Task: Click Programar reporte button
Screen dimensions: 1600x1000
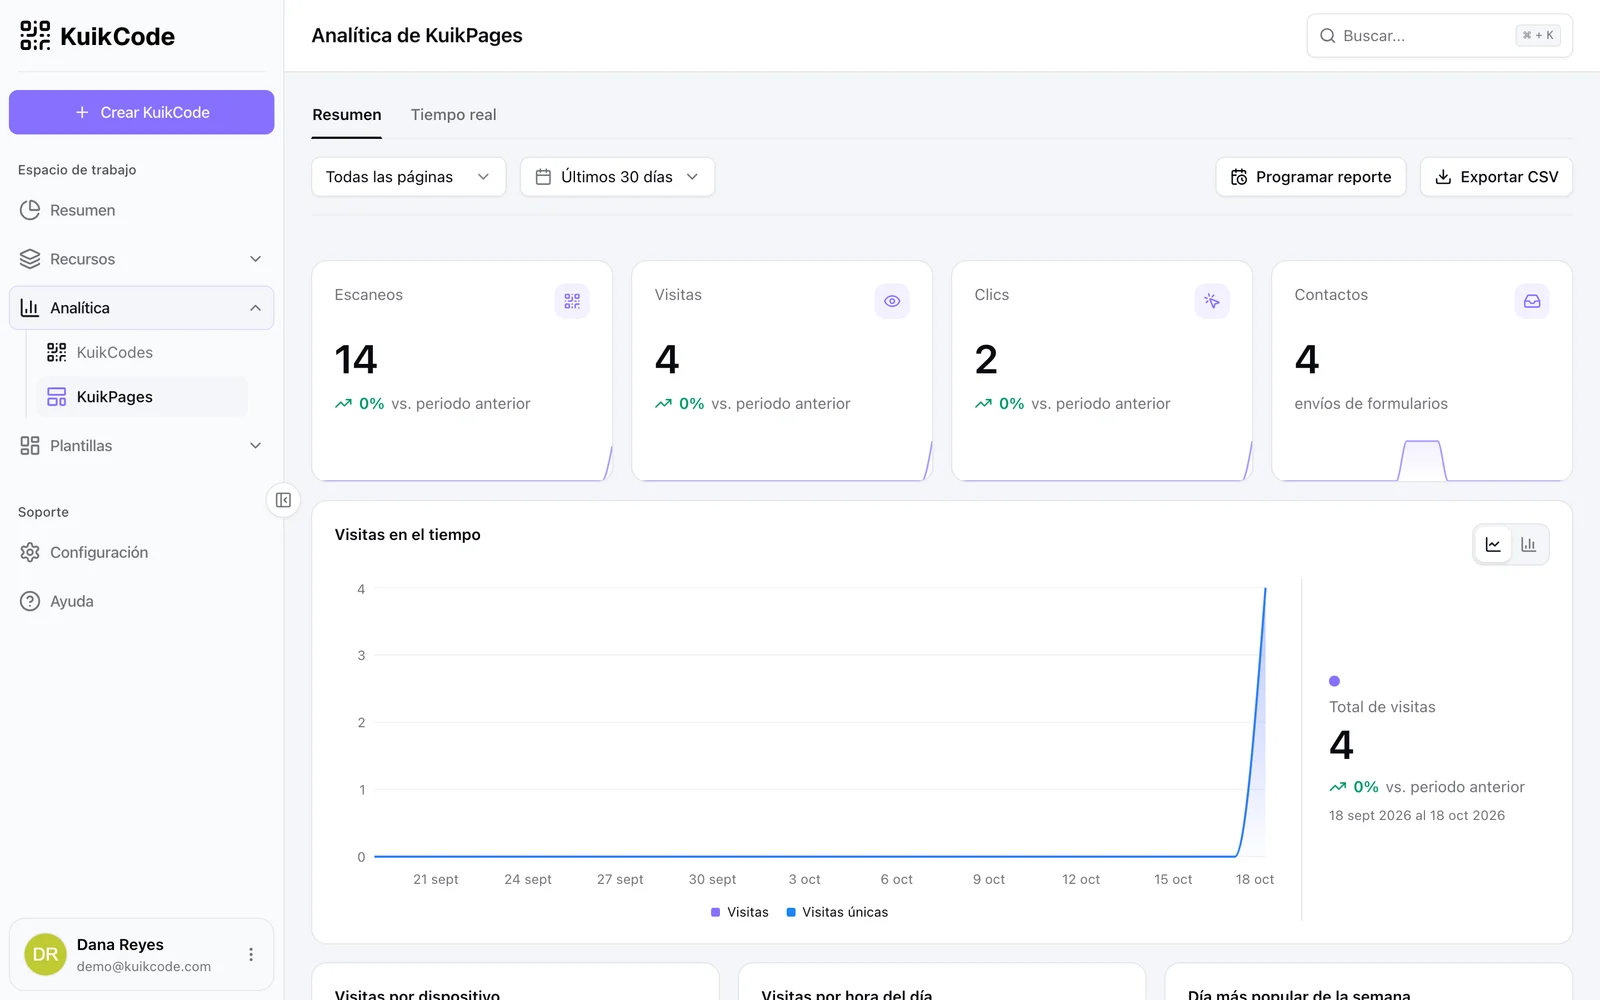Action: pyautogui.click(x=1311, y=177)
